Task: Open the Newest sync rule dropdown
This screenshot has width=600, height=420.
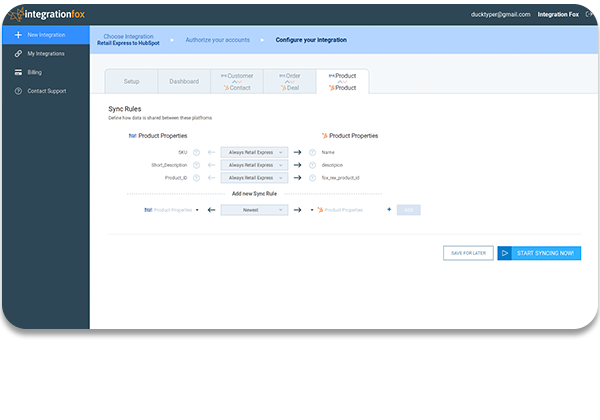Action: (x=254, y=210)
